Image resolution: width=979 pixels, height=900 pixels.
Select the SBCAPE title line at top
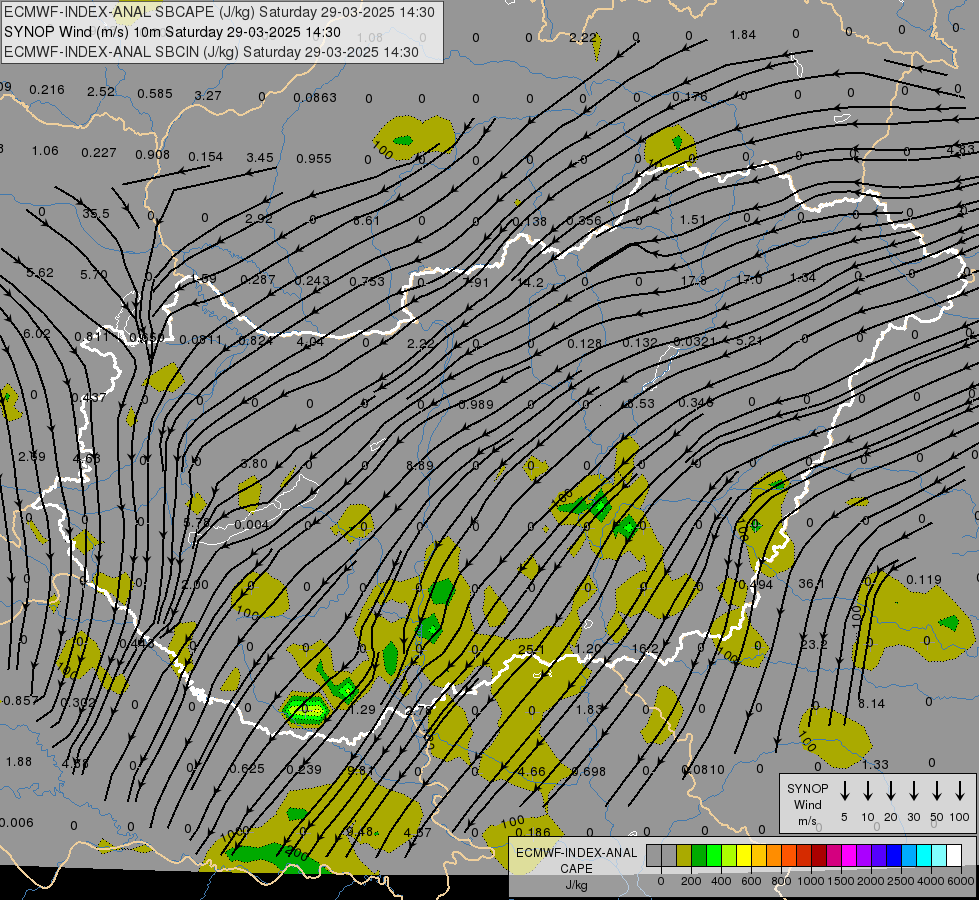[x=219, y=12]
